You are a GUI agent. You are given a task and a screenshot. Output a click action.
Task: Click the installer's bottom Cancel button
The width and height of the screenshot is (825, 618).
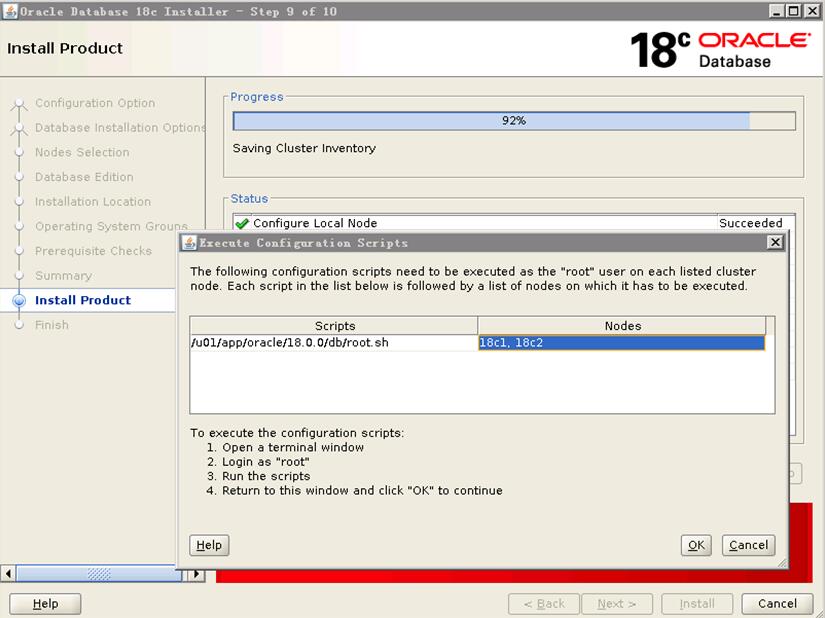(x=777, y=604)
